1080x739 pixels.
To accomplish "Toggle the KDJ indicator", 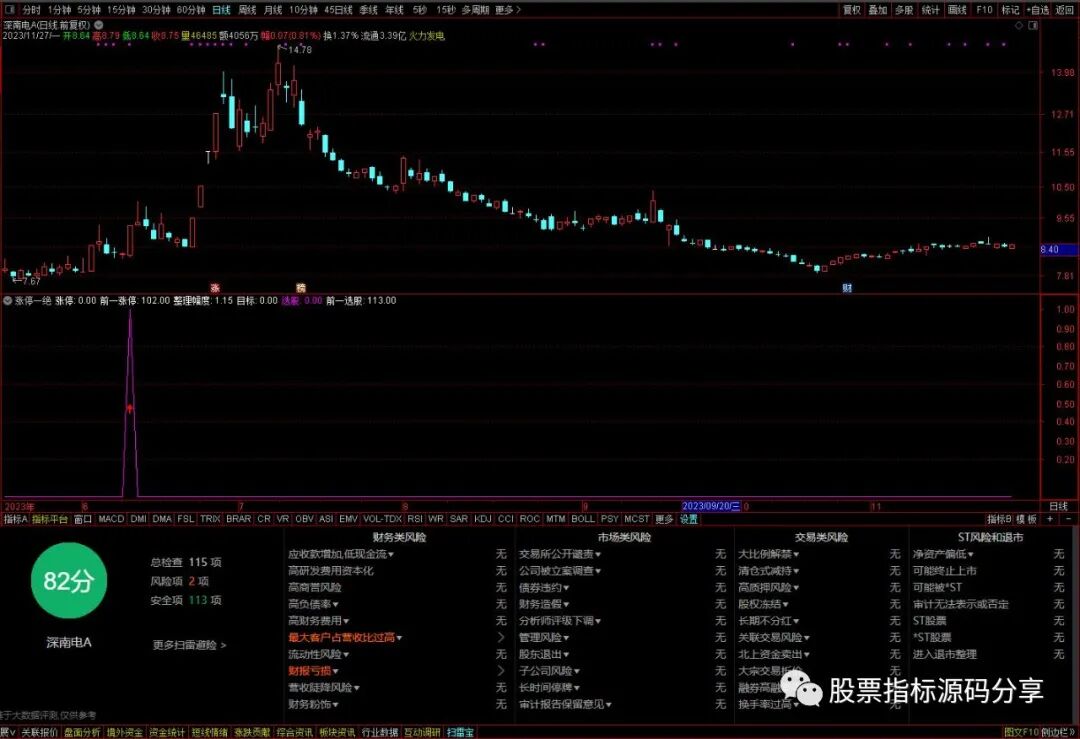I will click(483, 519).
